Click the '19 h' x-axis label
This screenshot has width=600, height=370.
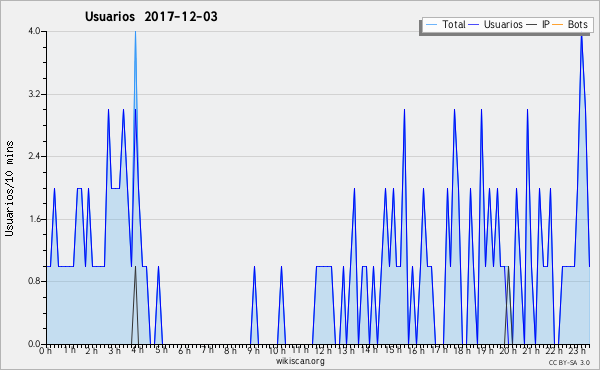(485, 350)
